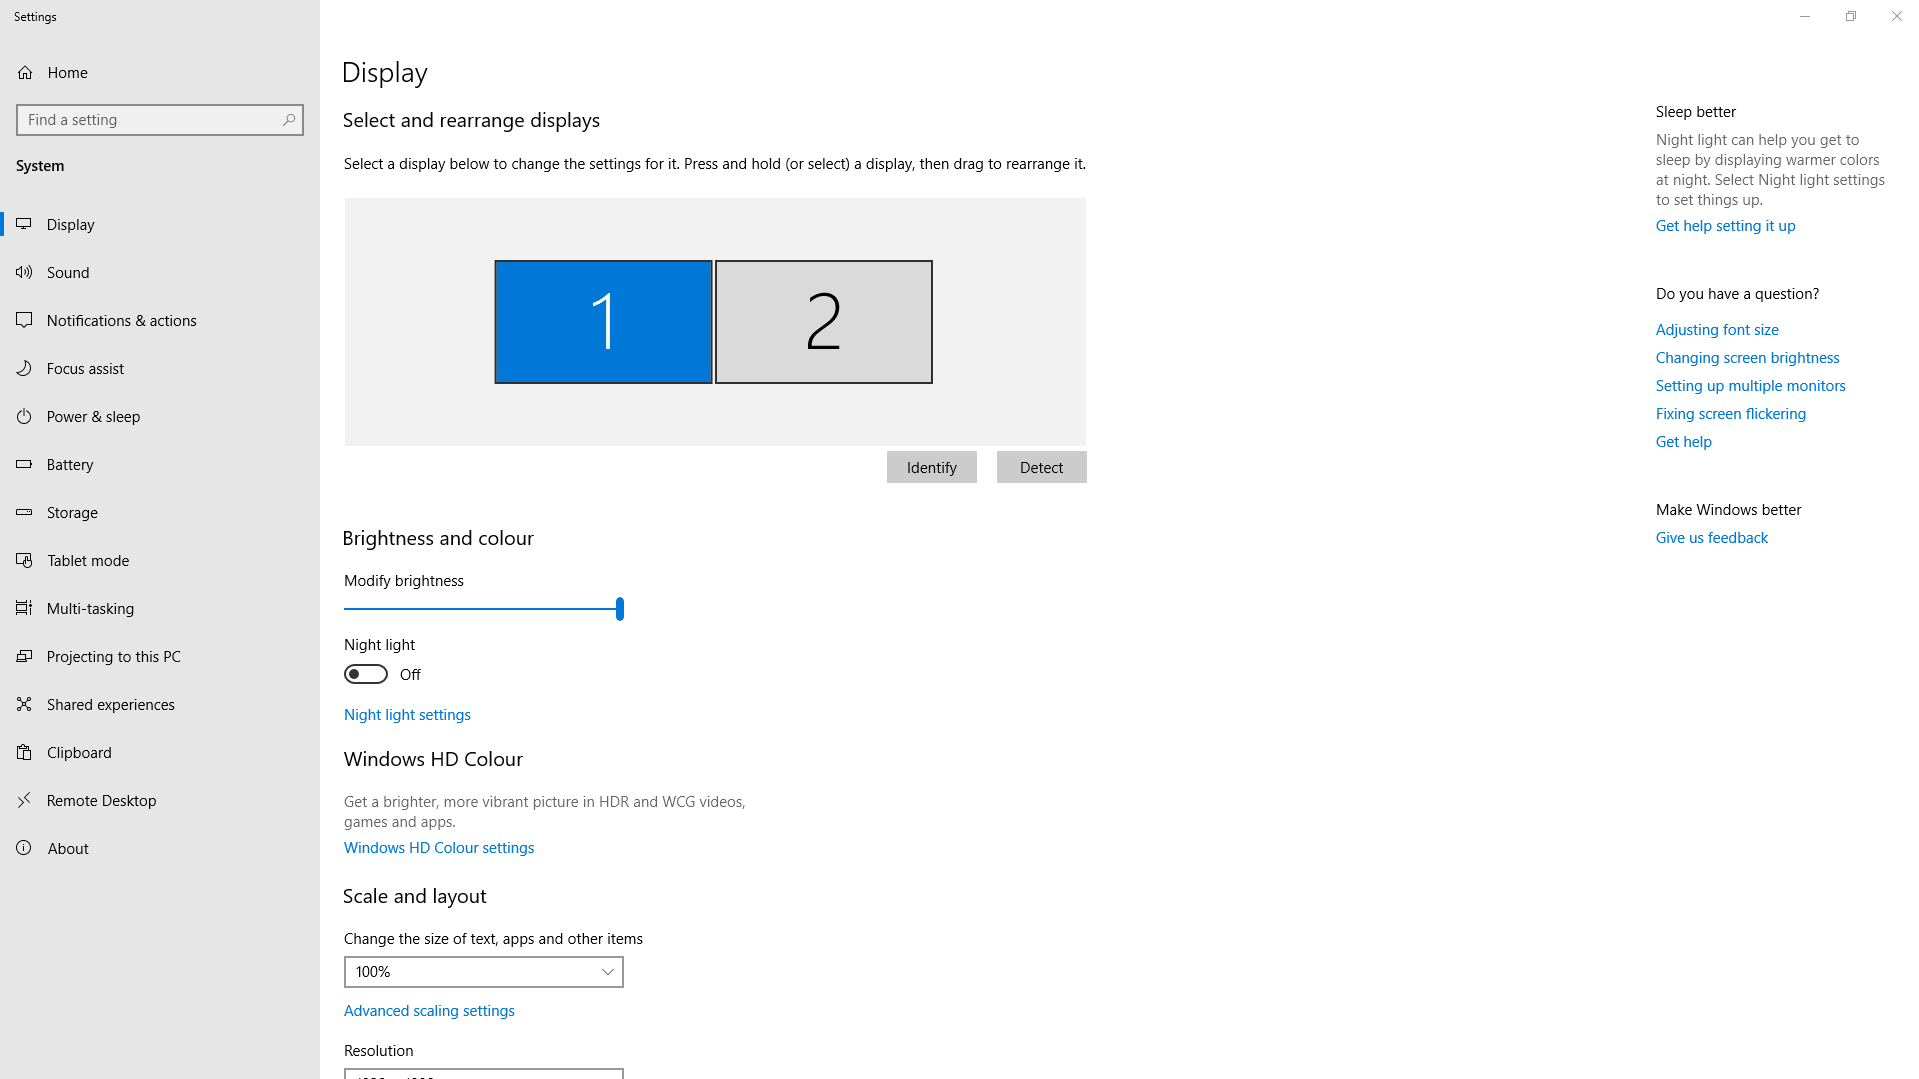Select display 2 in the monitor layout
The height and width of the screenshot is (1079, 1919).
(x=823, y=322)
